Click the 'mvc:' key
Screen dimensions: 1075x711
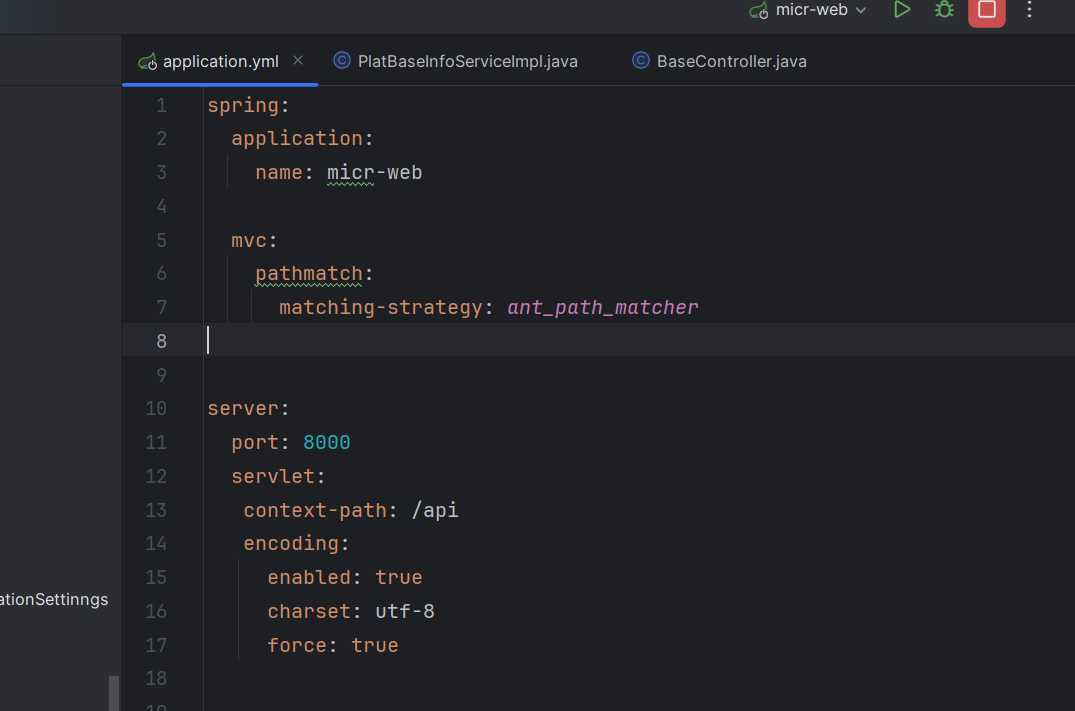point(254,241)
